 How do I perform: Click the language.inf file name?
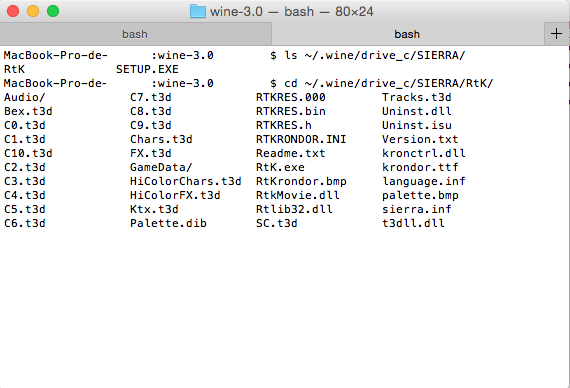(x=424, y=181)
